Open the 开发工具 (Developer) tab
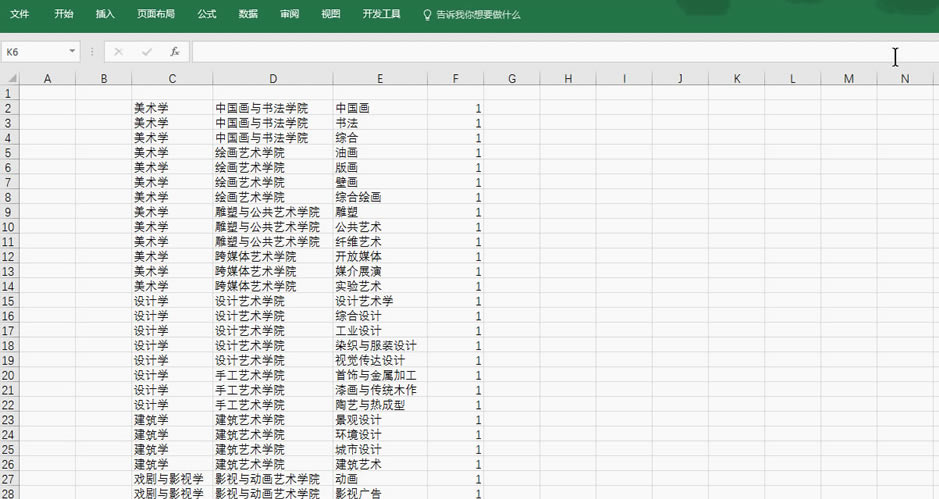Viewport: 939px width, 499px height. 381,15
